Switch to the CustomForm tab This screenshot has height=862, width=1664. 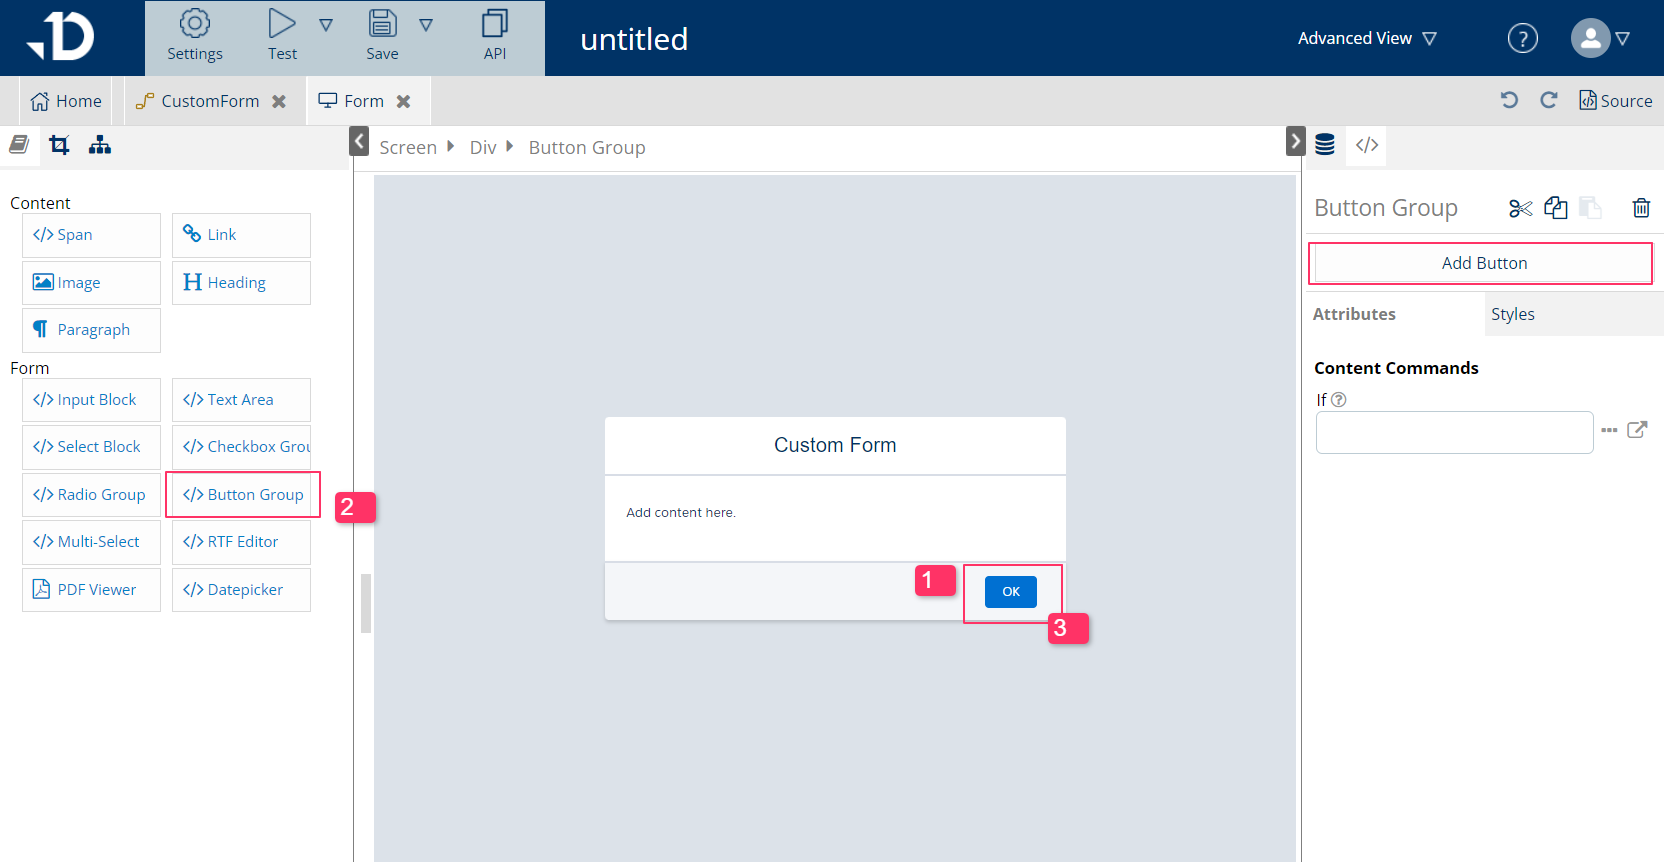click(x=208, y=100)
